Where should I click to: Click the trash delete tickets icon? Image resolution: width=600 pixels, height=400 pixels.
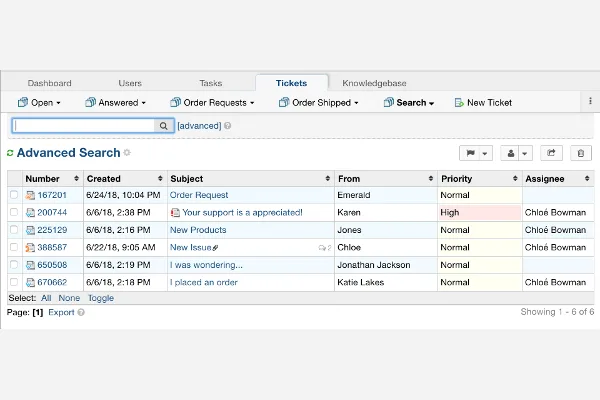point(580,153)
